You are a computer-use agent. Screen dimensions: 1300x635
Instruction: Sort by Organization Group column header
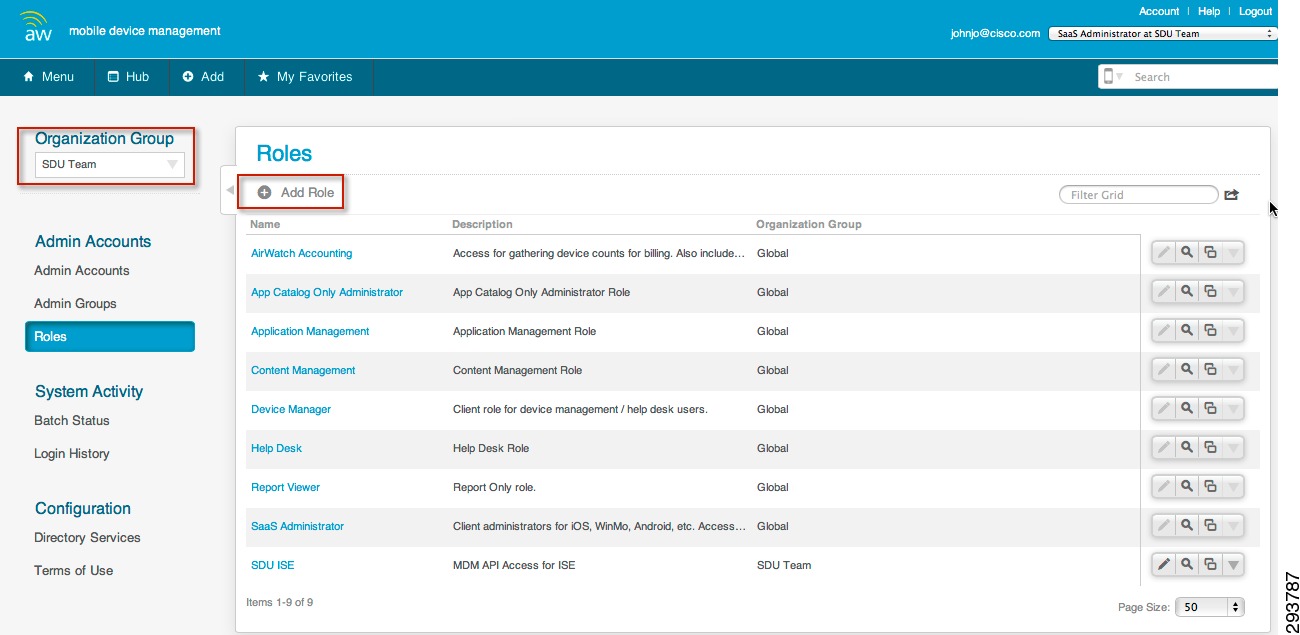pos(808,225)
